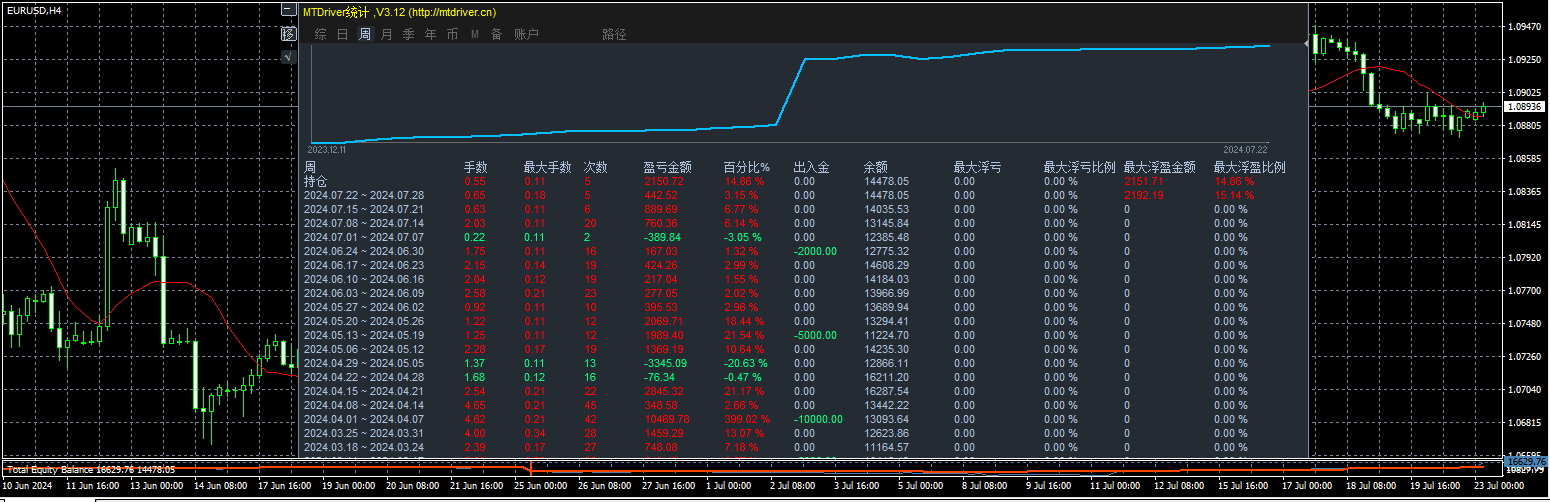1550x502 pixels.
Task: Click the -2000.00 withdrawal value
Action: click(x=815, y=251)
